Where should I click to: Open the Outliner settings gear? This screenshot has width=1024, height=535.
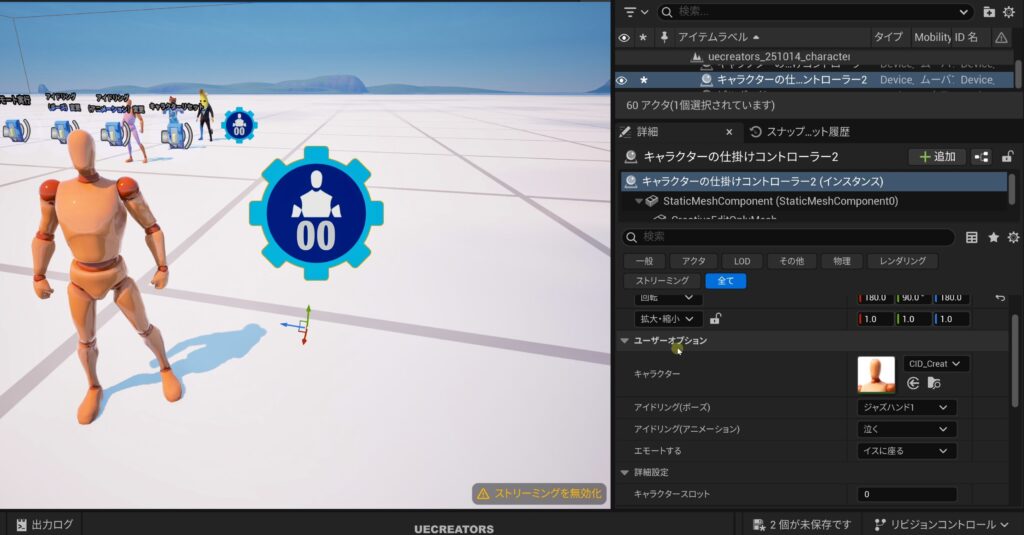tap(1009, 12)
